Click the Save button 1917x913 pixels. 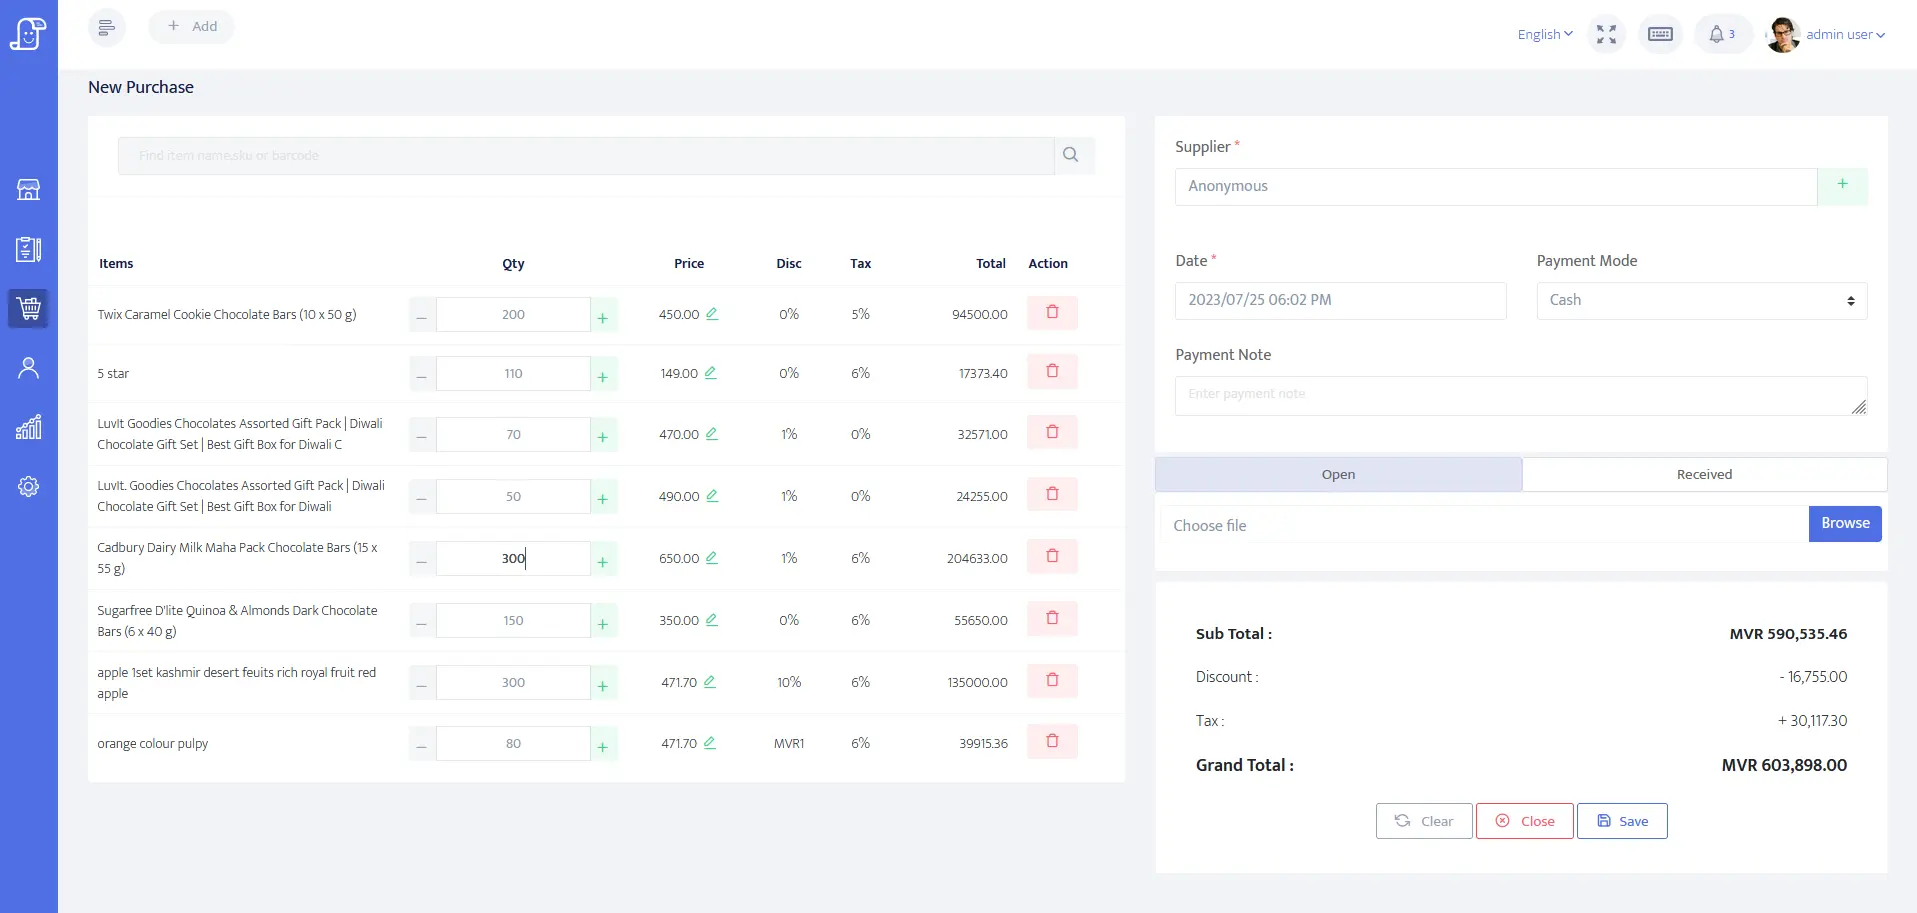pos(1621,821)
